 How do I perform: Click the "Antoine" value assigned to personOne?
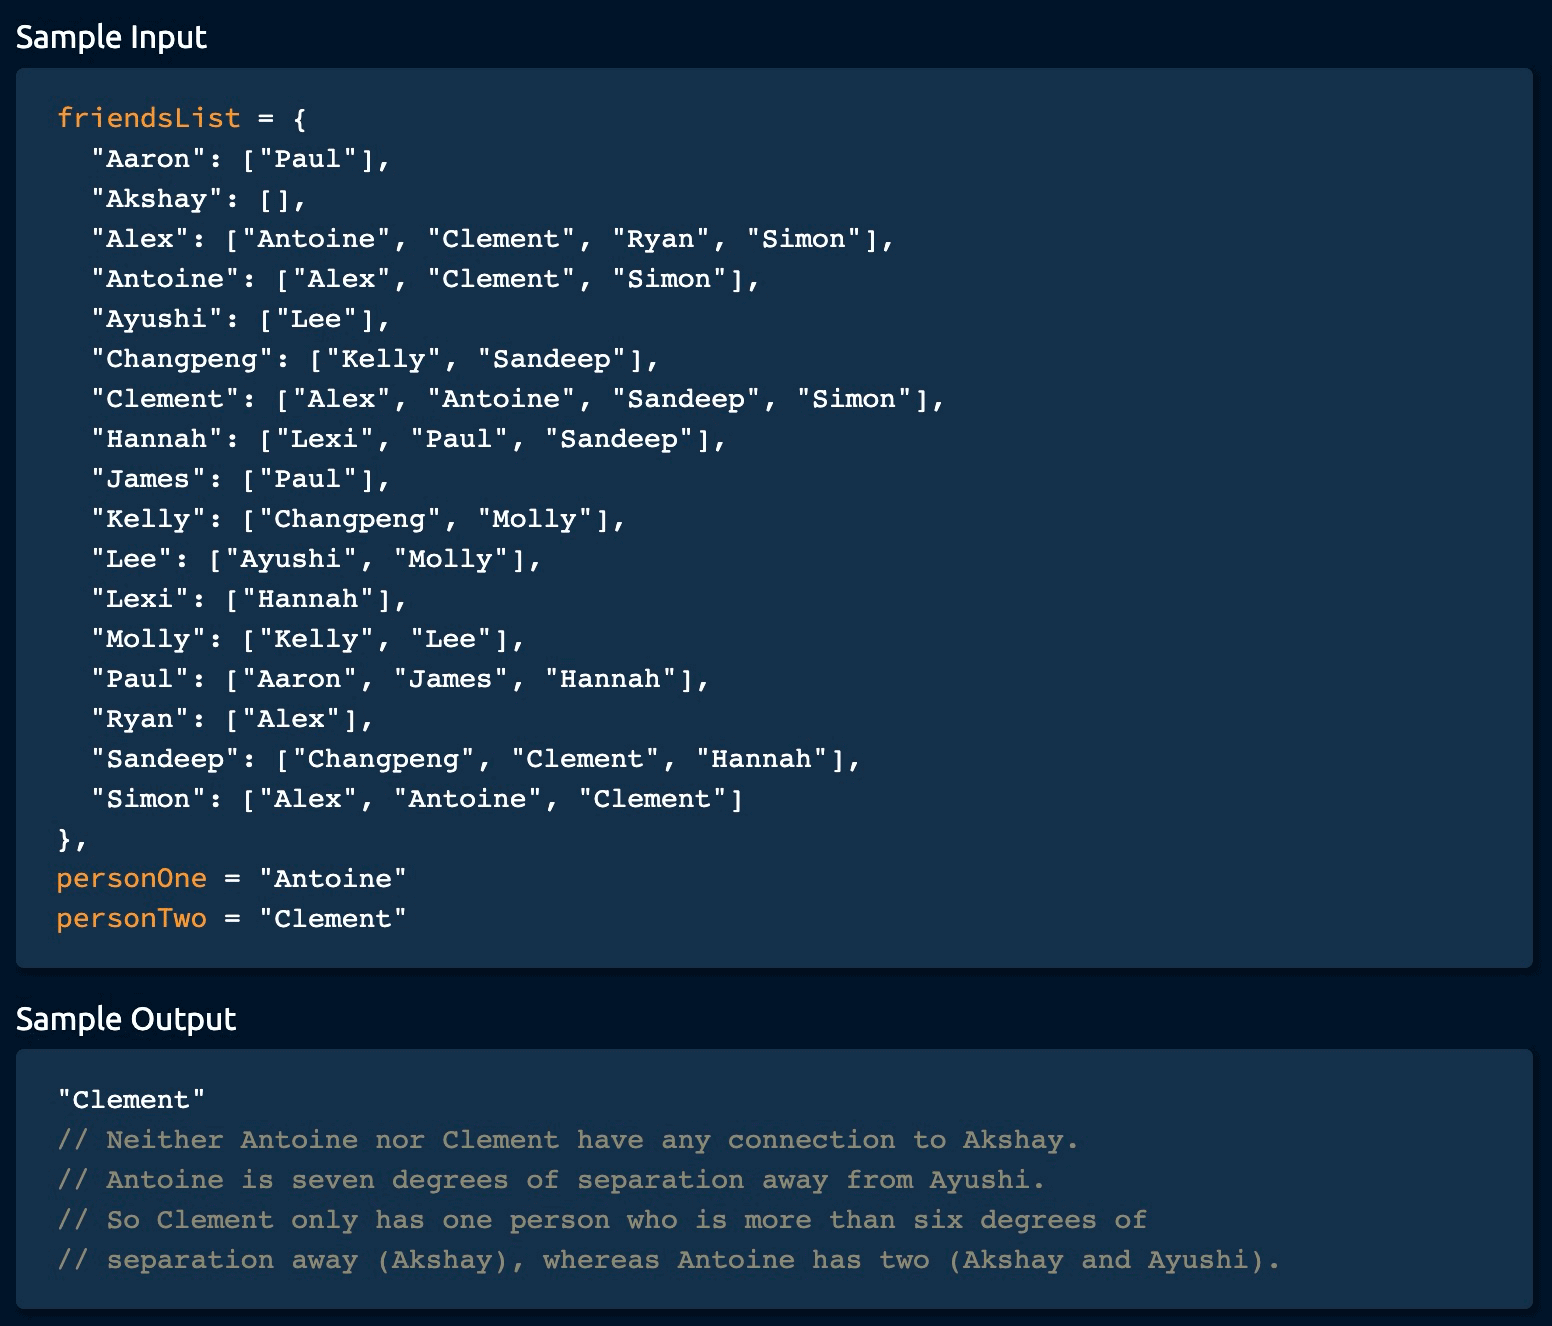tap(332, 878)
